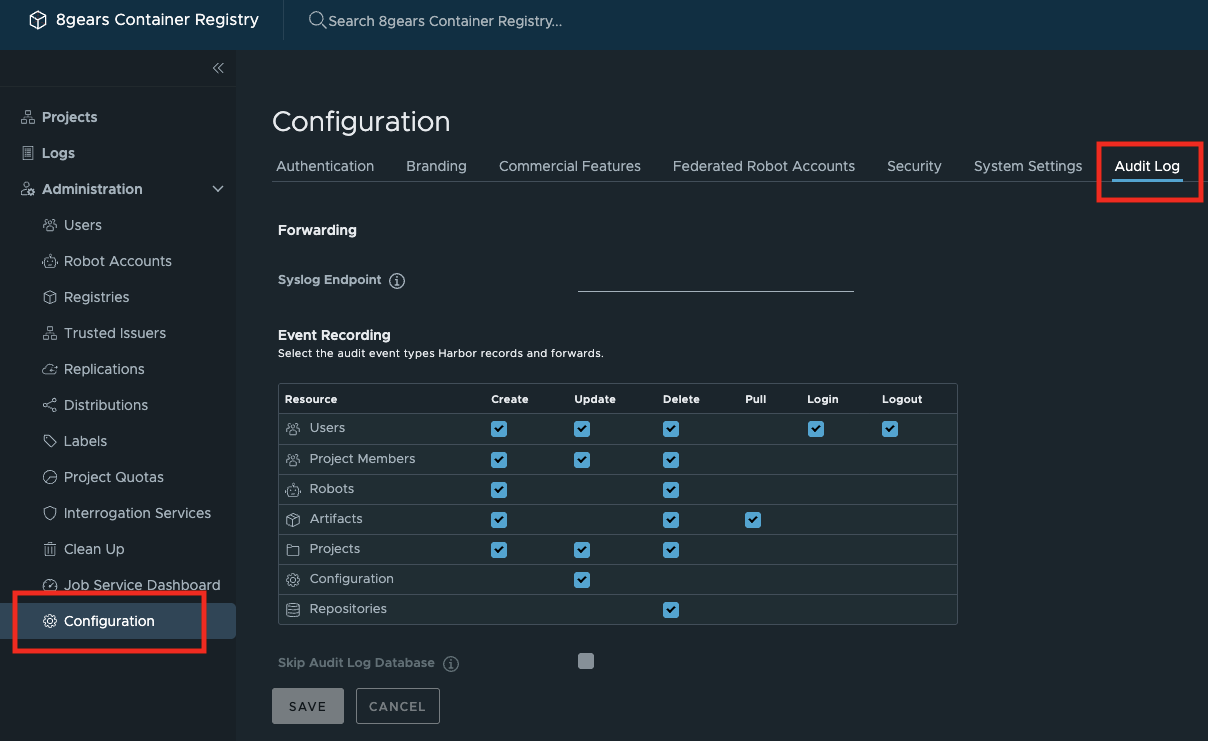Uncheck Delete for Artifacts
Screen dimensions: 1208x741
click(671, 520)
